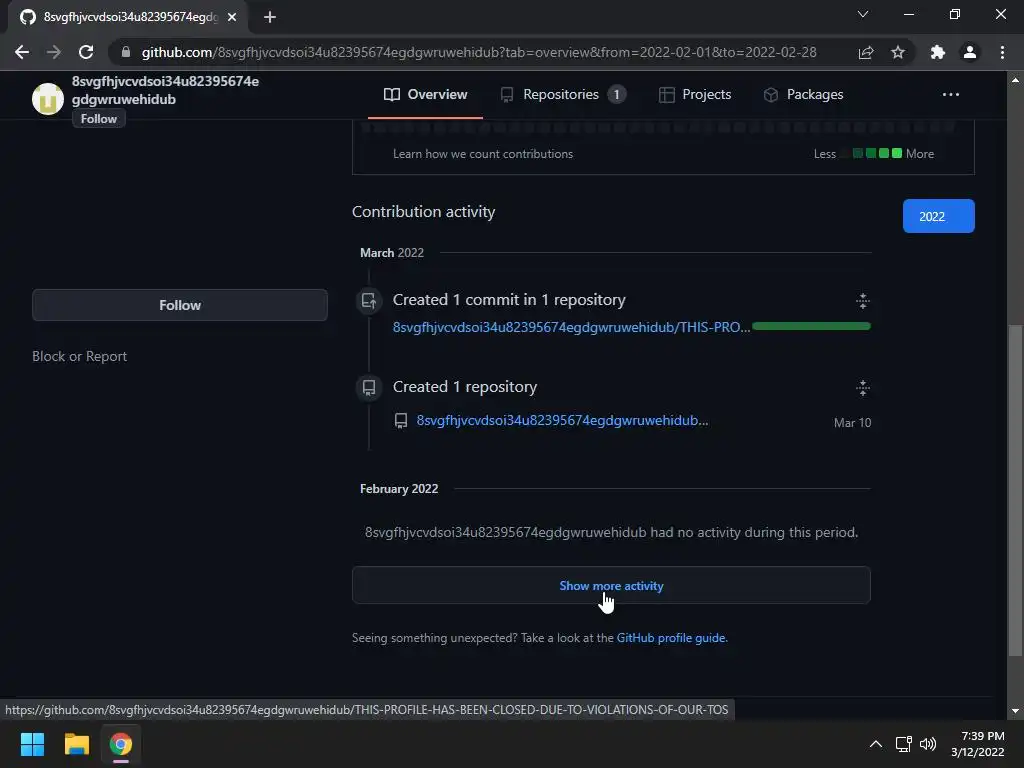
Task: Click the repository icon beside created repo link
Action: 401,421
